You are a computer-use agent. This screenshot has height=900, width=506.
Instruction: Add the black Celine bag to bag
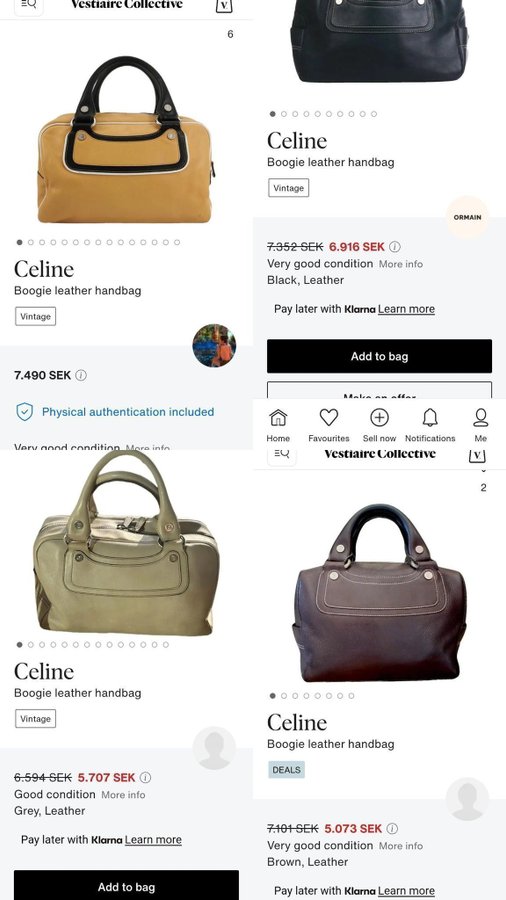click(x=379, y=356)
